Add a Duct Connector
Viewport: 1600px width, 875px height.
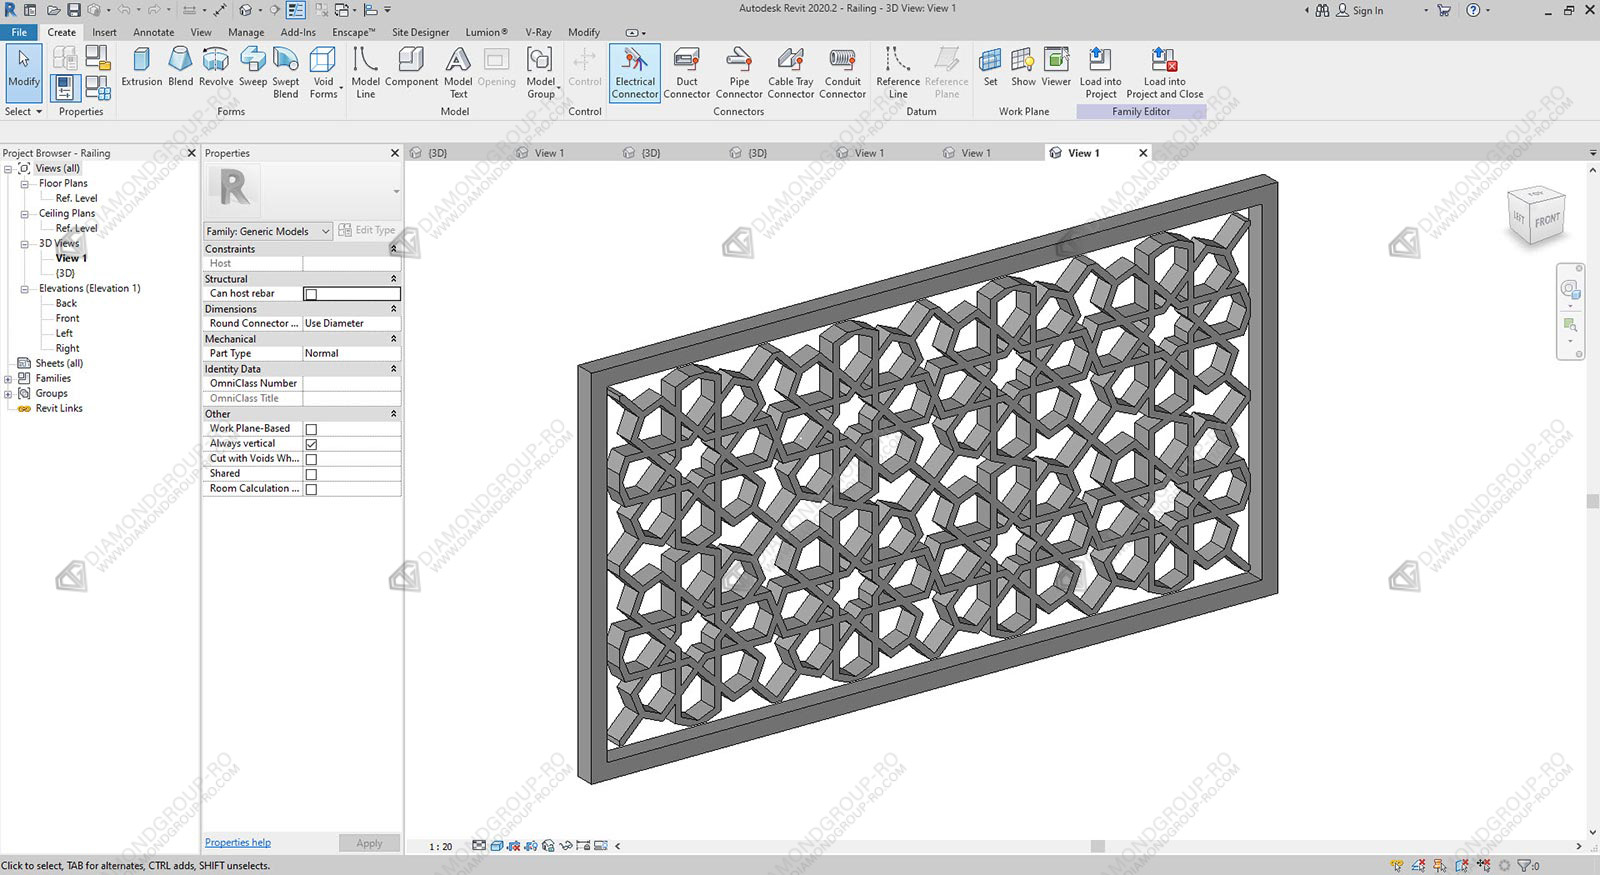(x=687, y=73)
